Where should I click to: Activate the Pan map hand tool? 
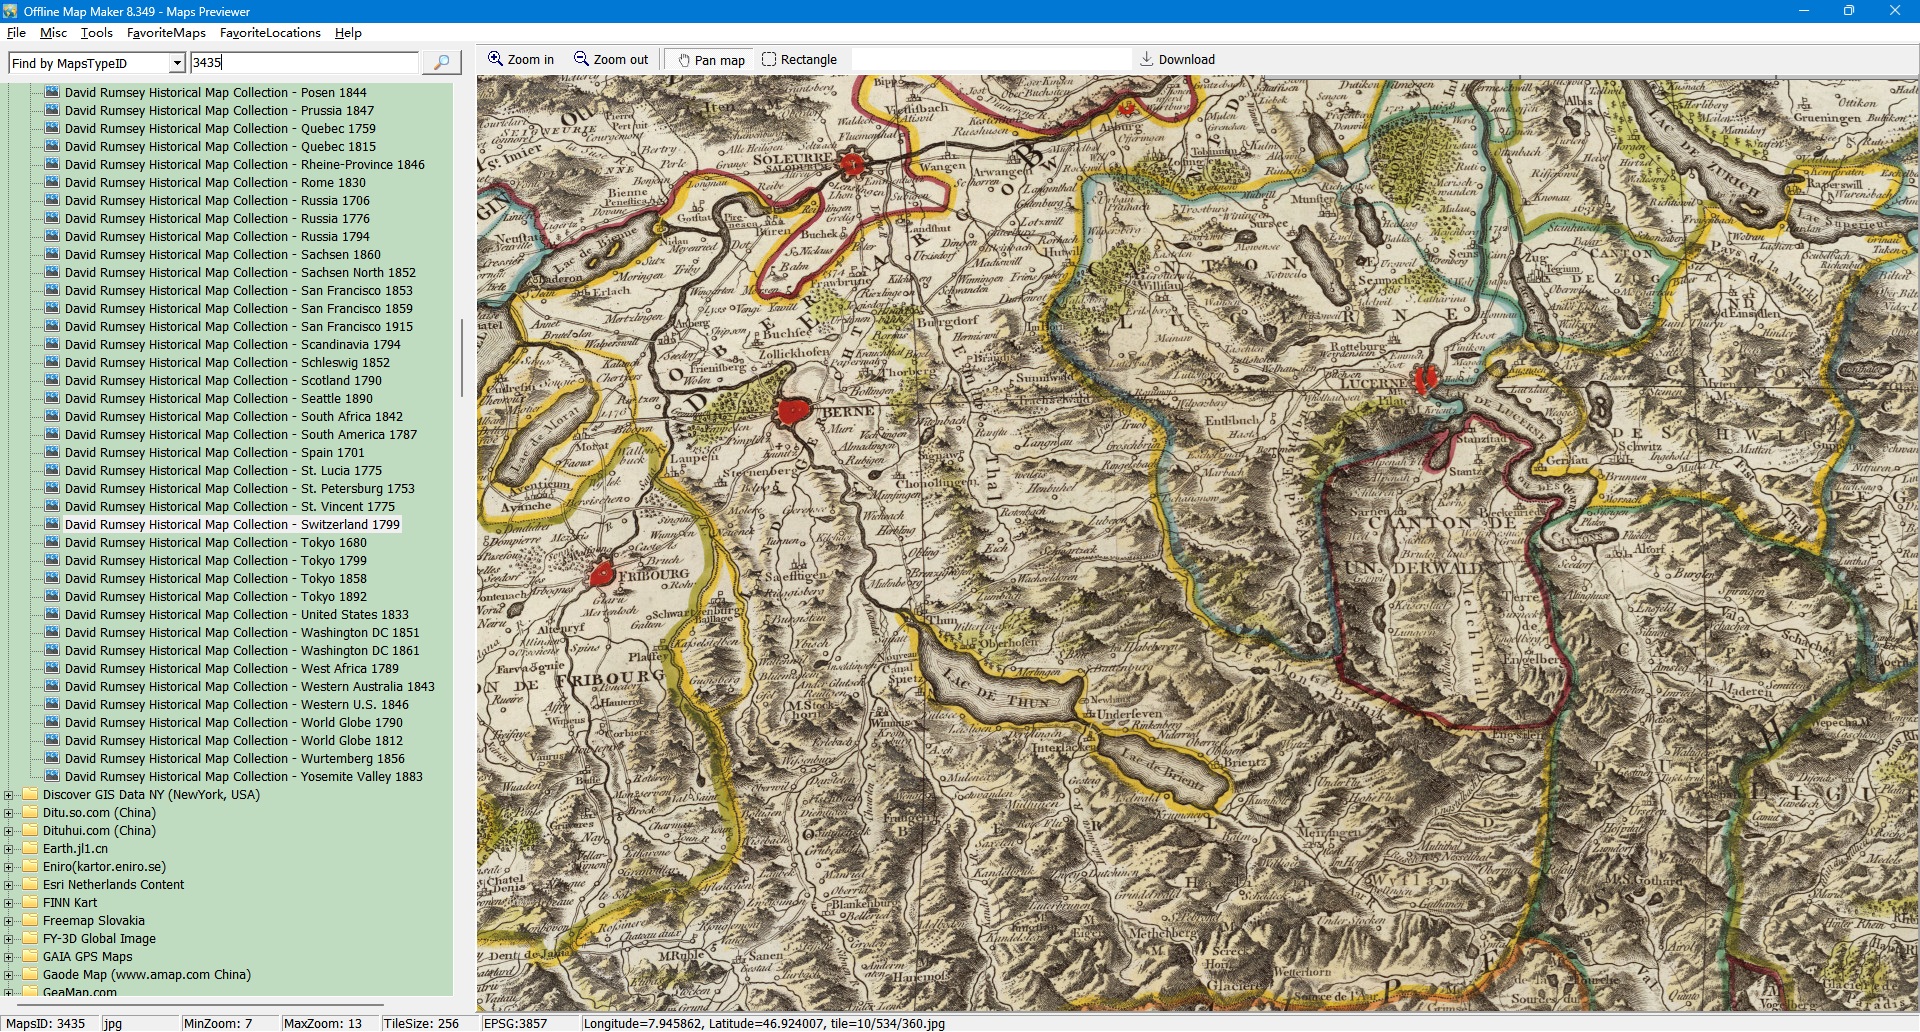tap(711, 60)
